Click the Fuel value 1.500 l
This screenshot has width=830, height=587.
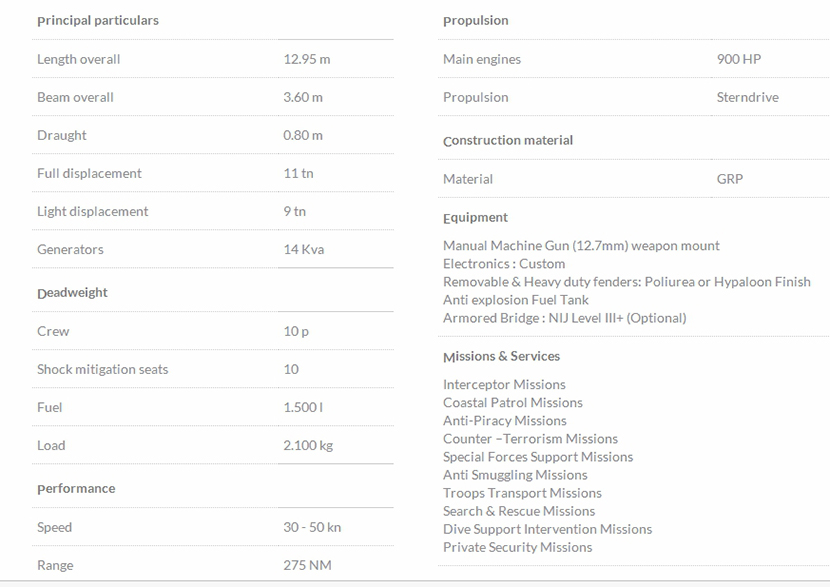[303, 408]
